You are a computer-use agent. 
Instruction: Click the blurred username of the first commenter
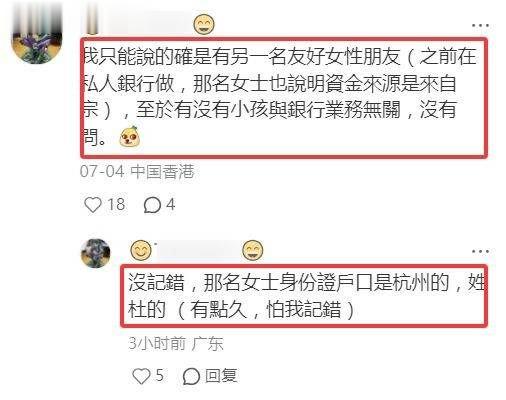point(139,24)
